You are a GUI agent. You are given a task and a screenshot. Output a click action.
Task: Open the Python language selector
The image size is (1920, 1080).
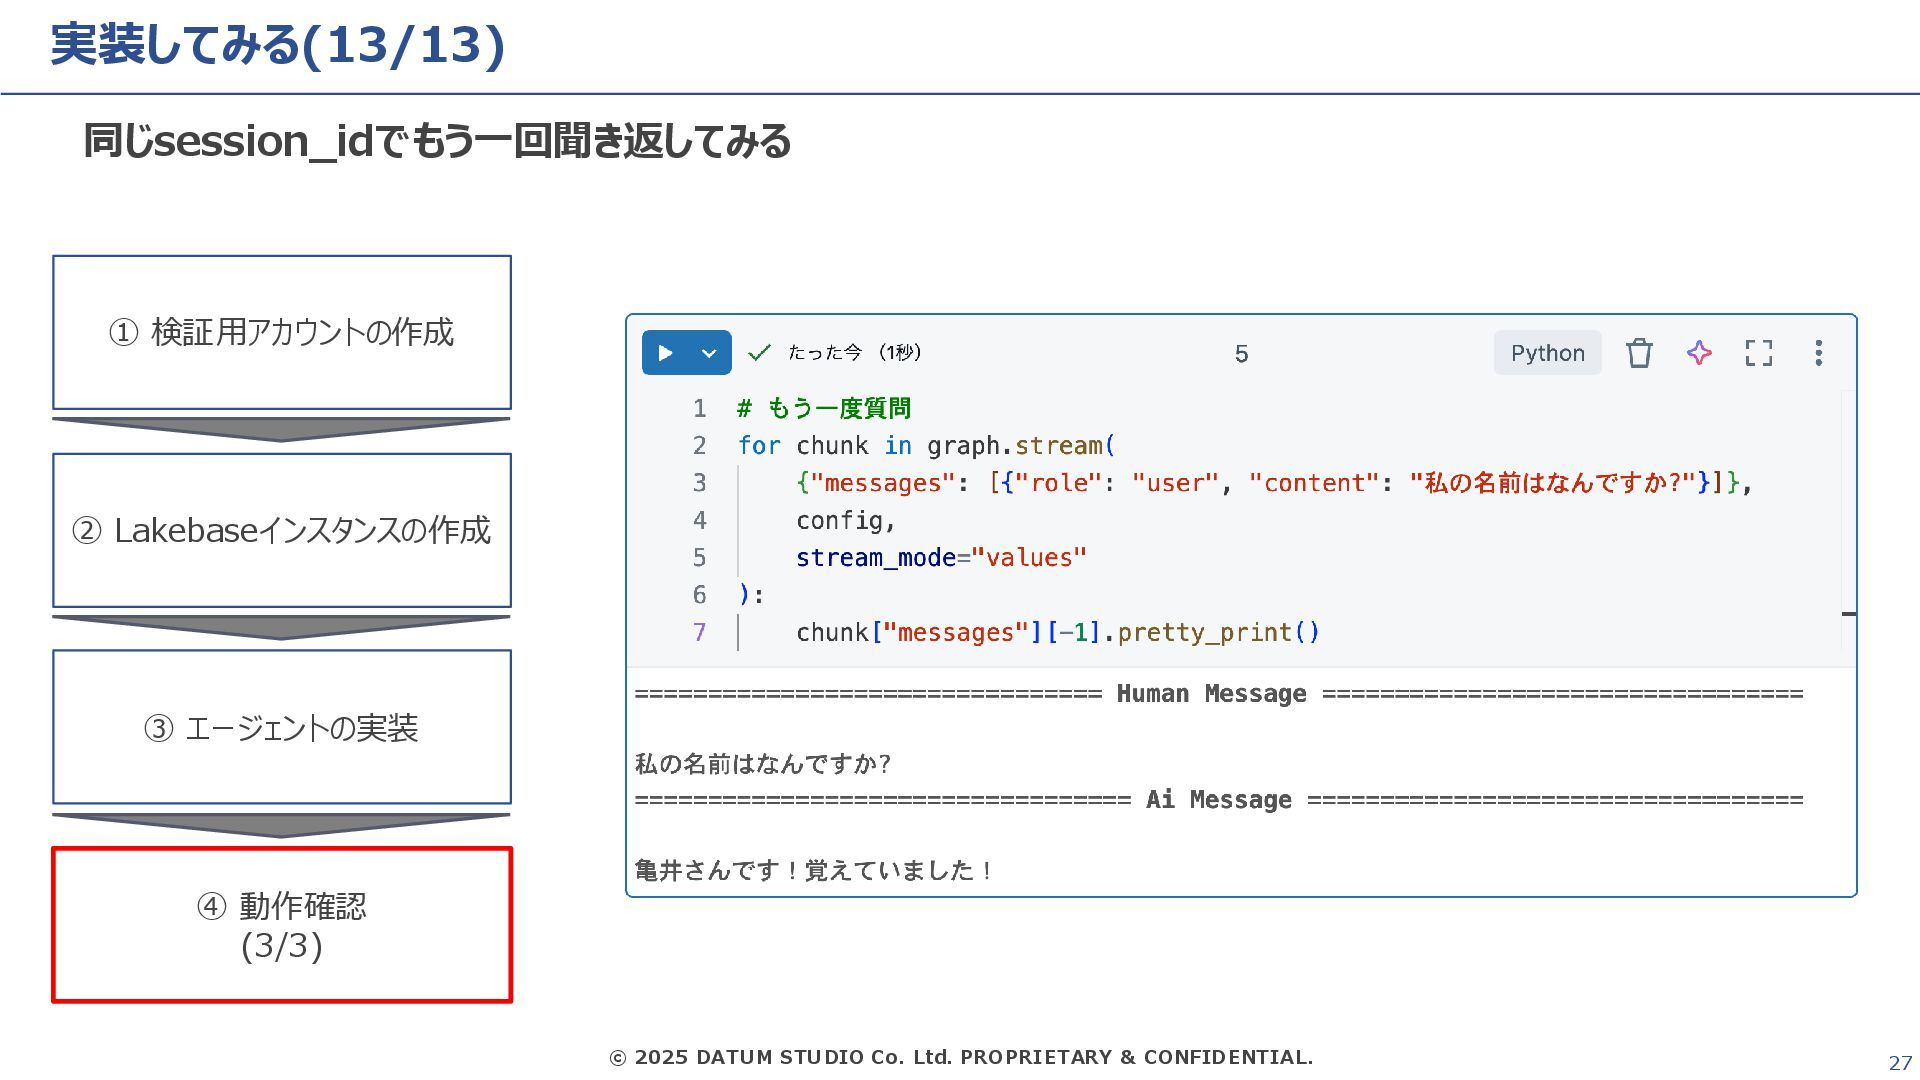(1547, 353)
